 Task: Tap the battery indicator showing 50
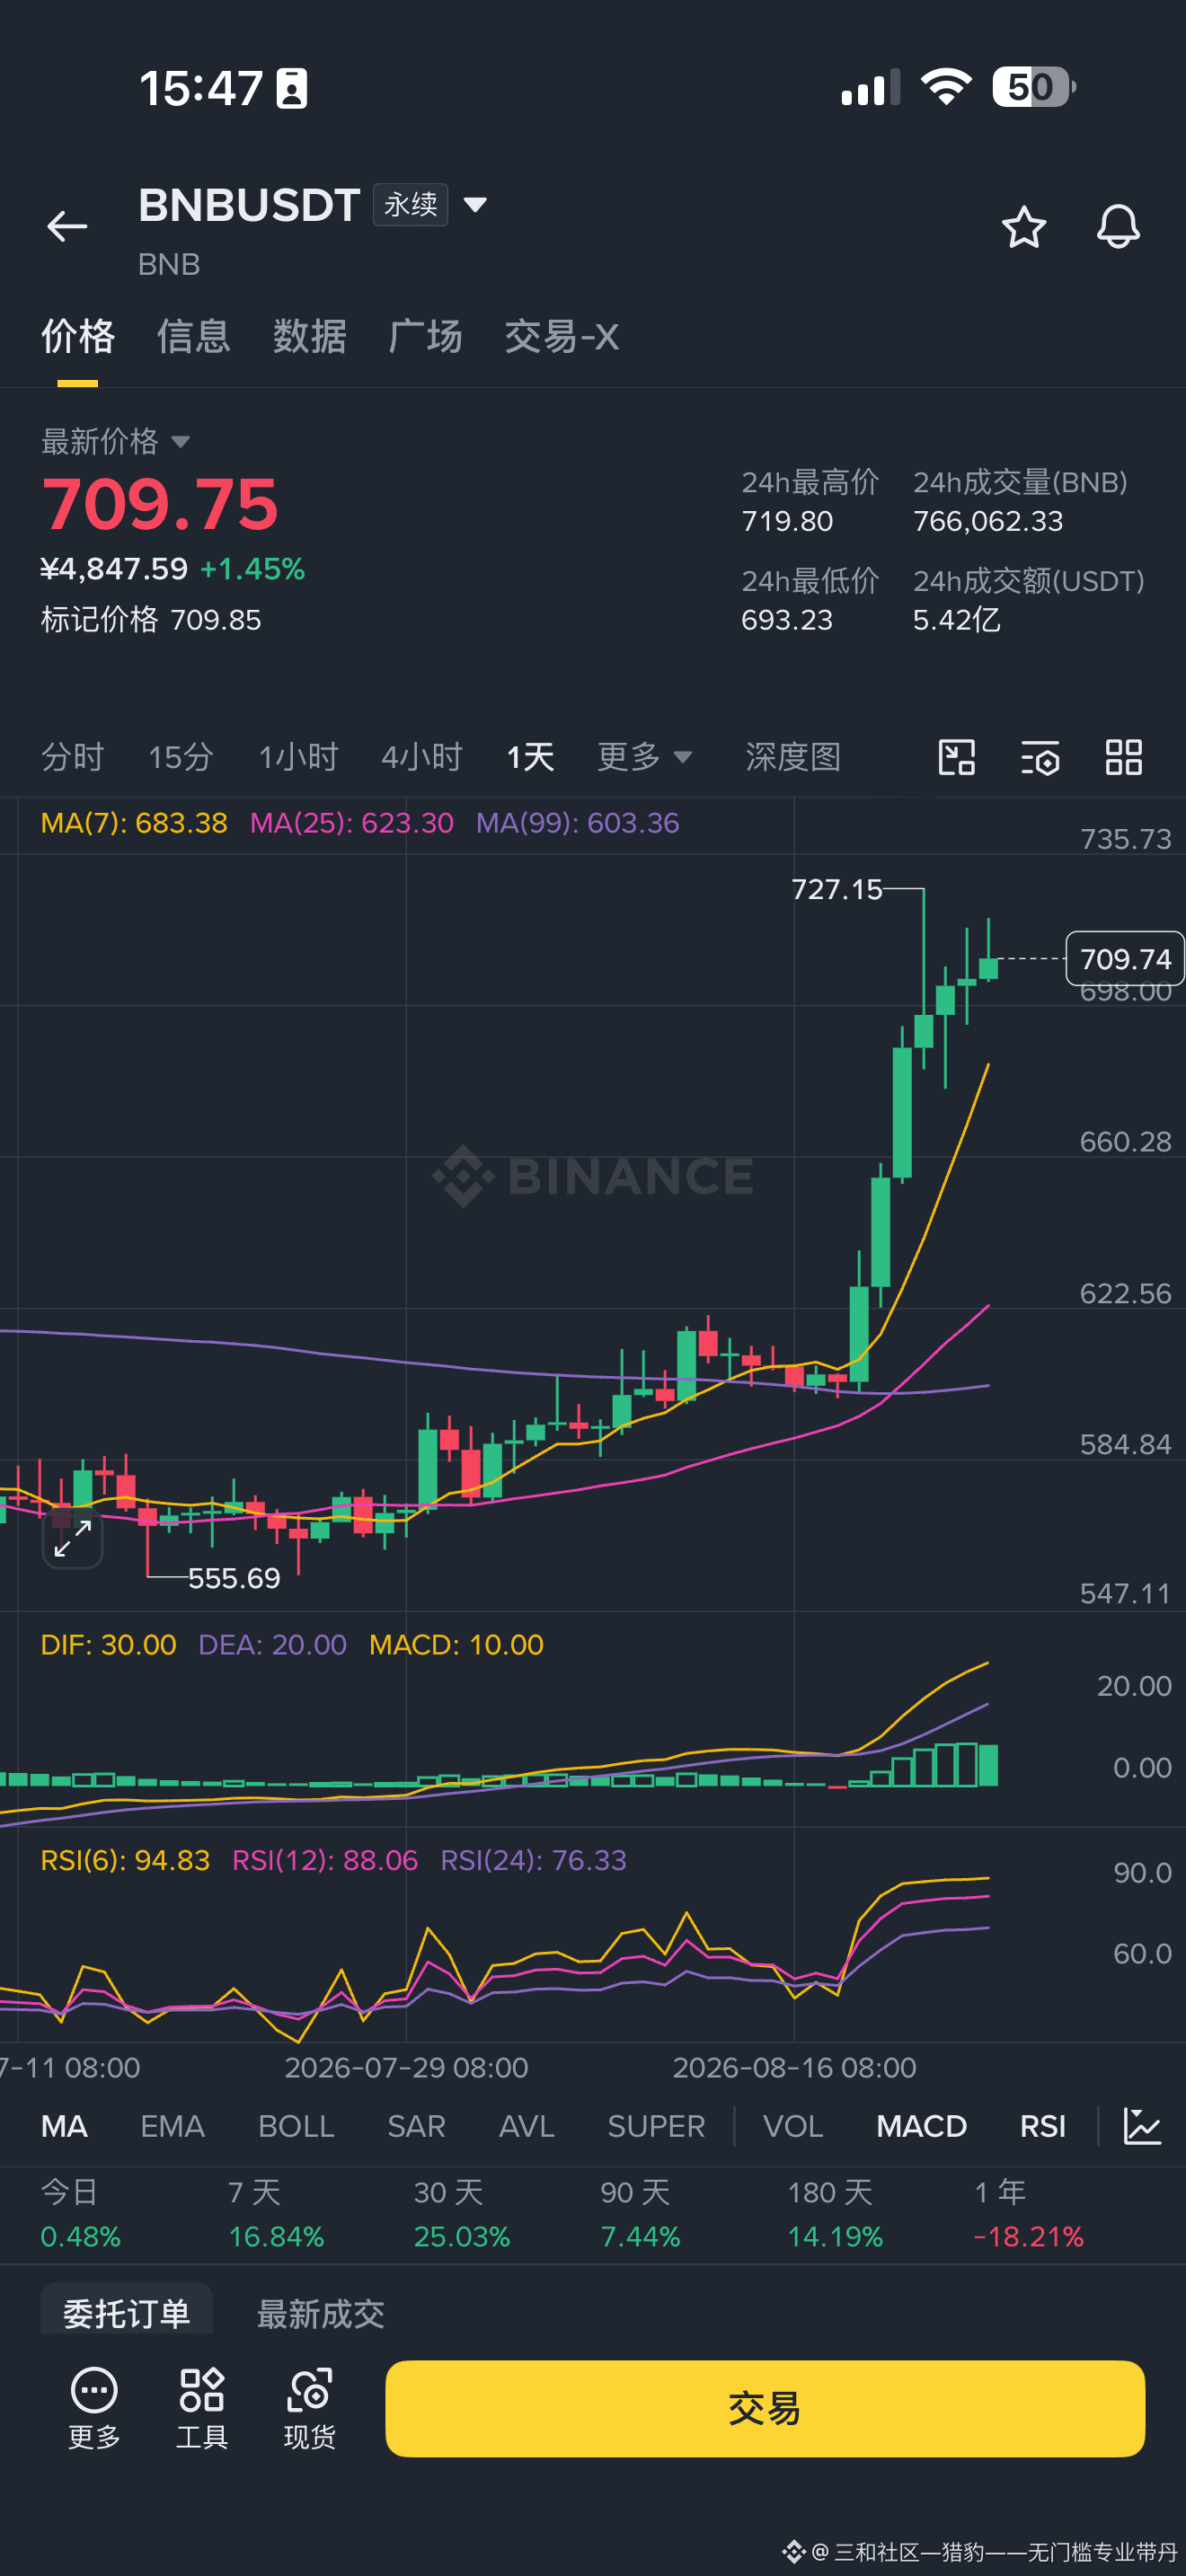1034,87
